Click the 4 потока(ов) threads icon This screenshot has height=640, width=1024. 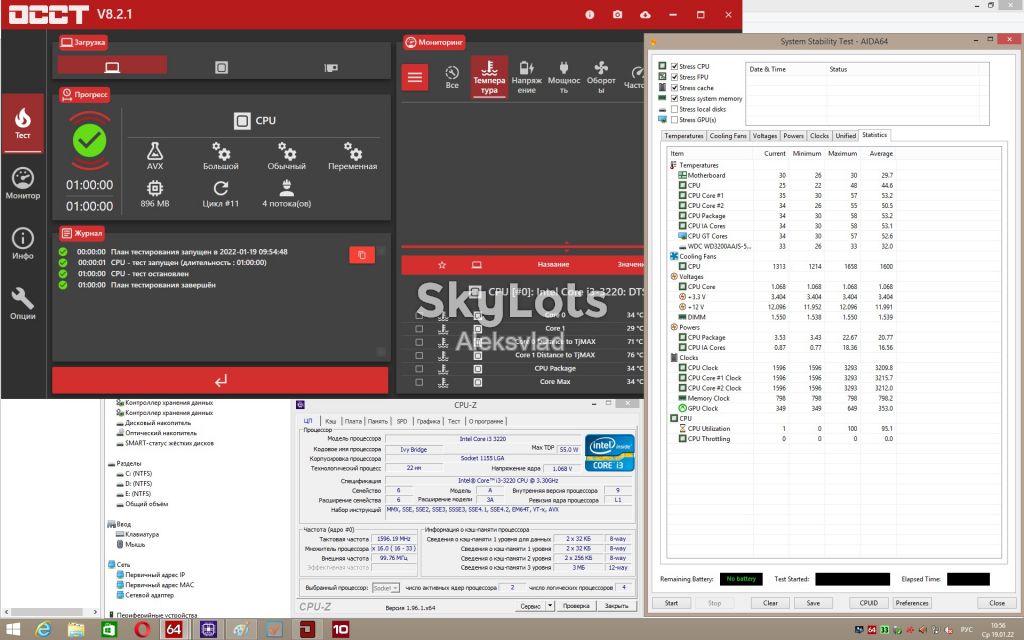[x=287, y=189]
